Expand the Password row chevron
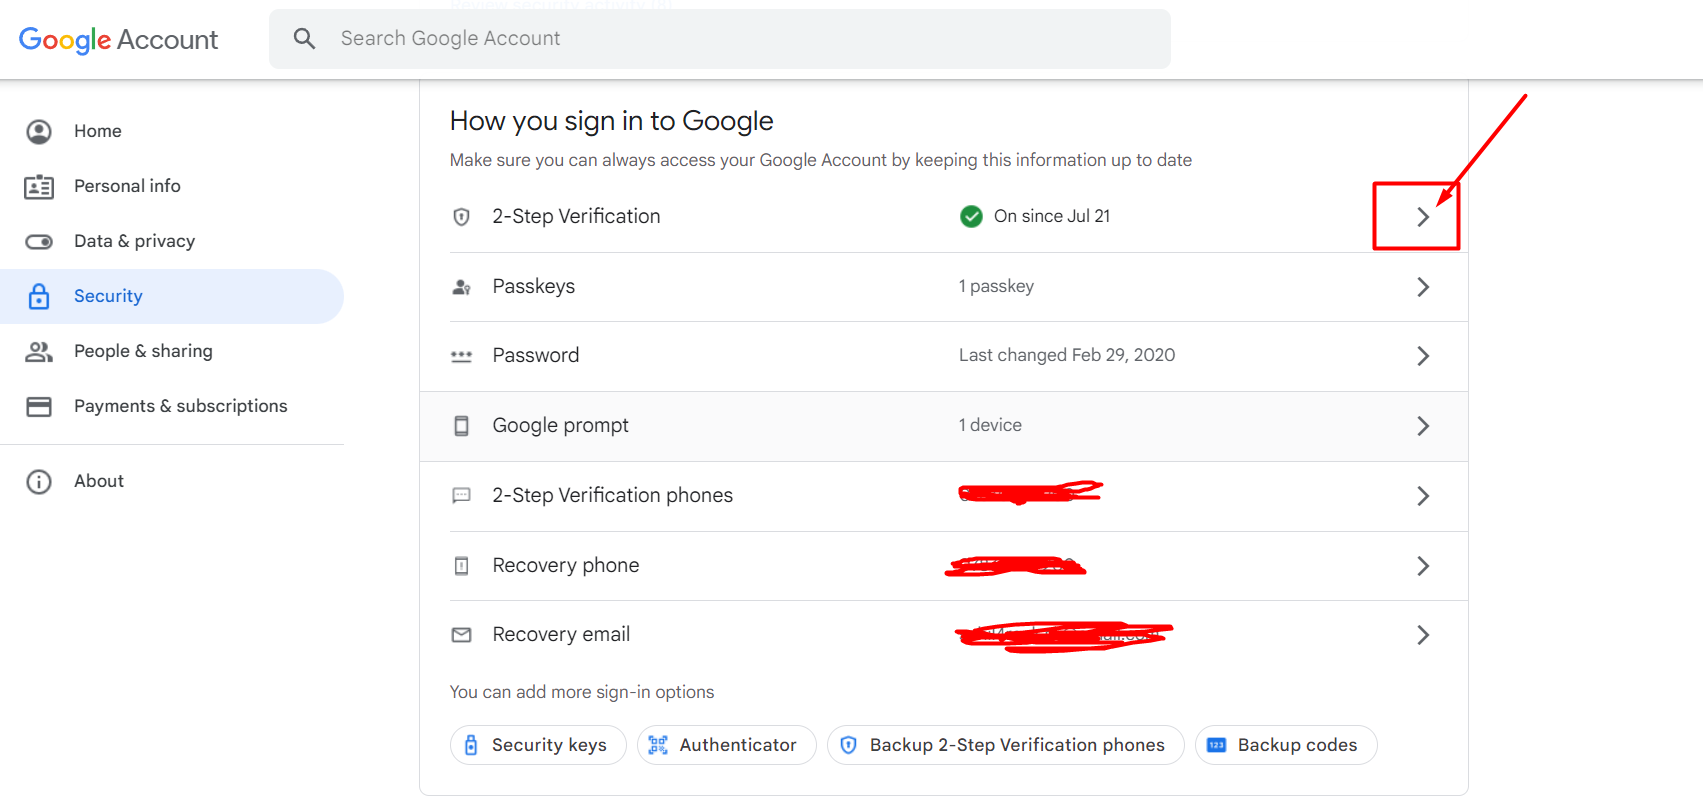 1422,356
